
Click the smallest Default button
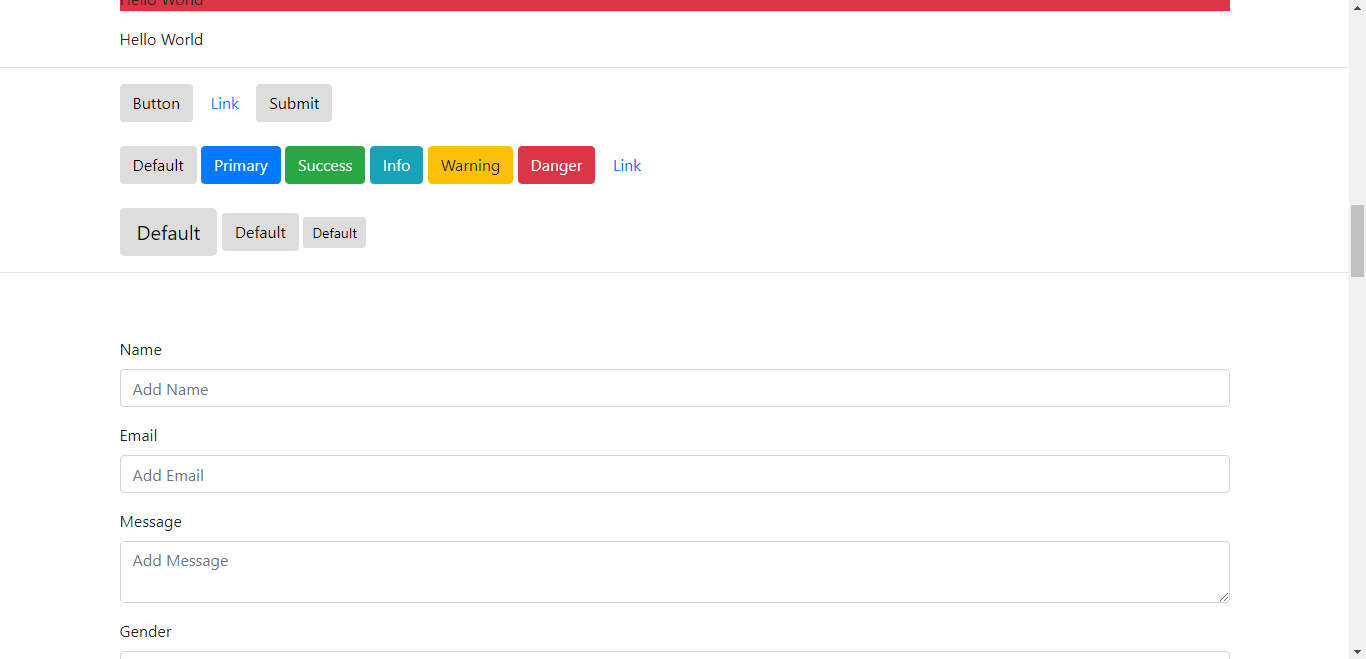[x=334, y=232]
